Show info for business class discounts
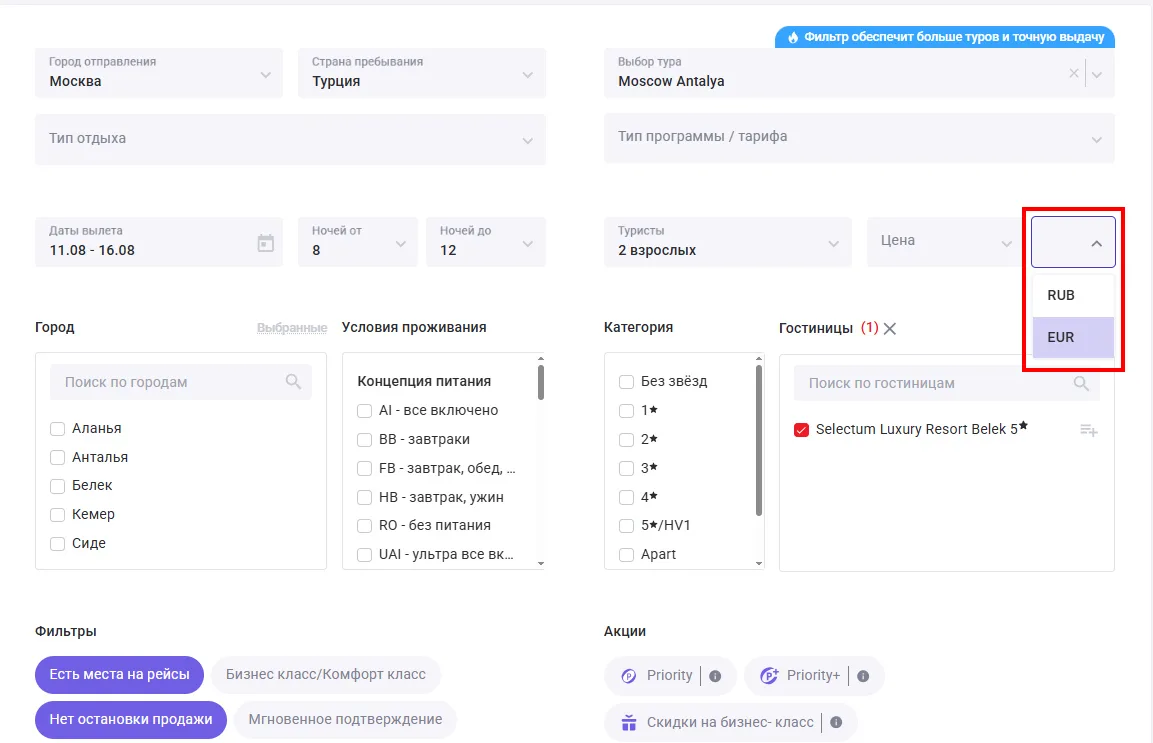Screen dimensions: 1153x743 (836, 722)
